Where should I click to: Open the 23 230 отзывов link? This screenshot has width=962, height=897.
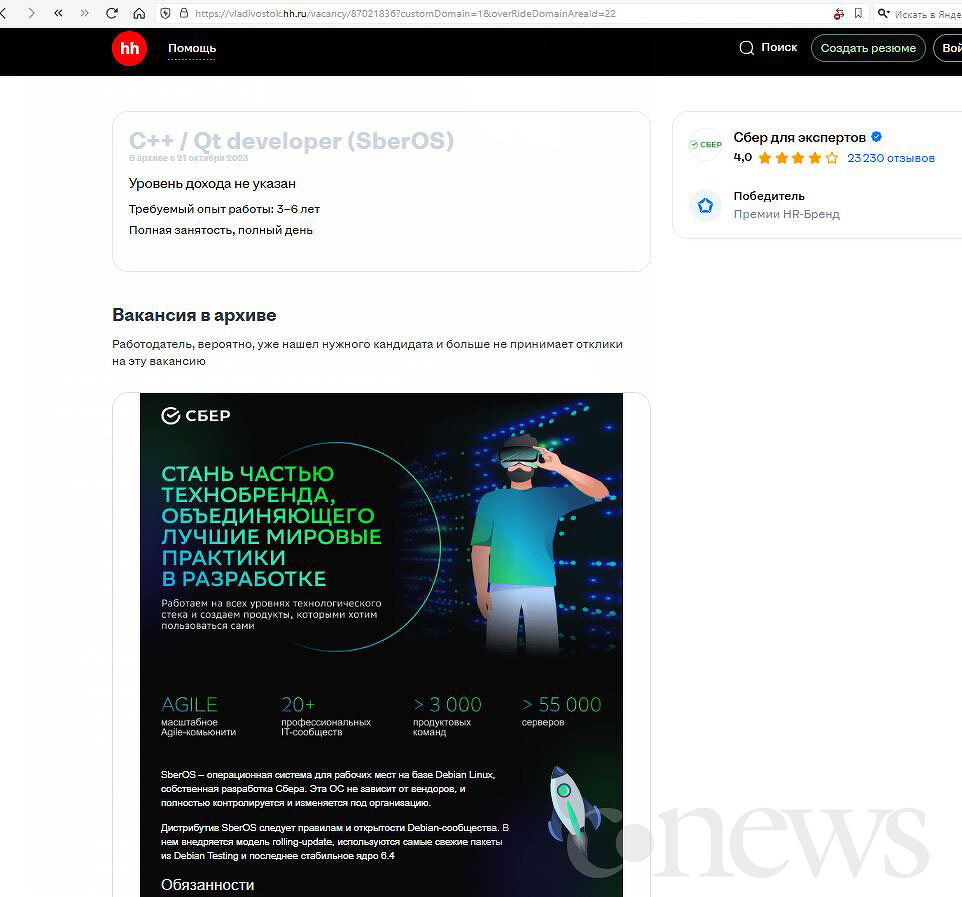coord(891,158)
